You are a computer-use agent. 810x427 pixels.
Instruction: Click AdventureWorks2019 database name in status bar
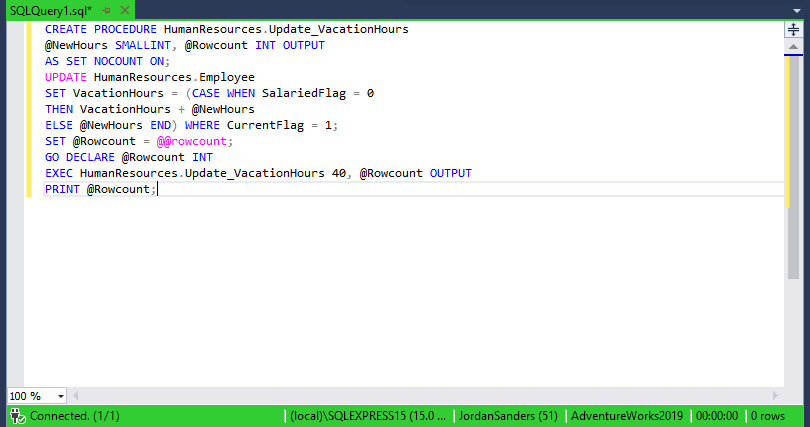pyautogui.click(x=627, y=416)
